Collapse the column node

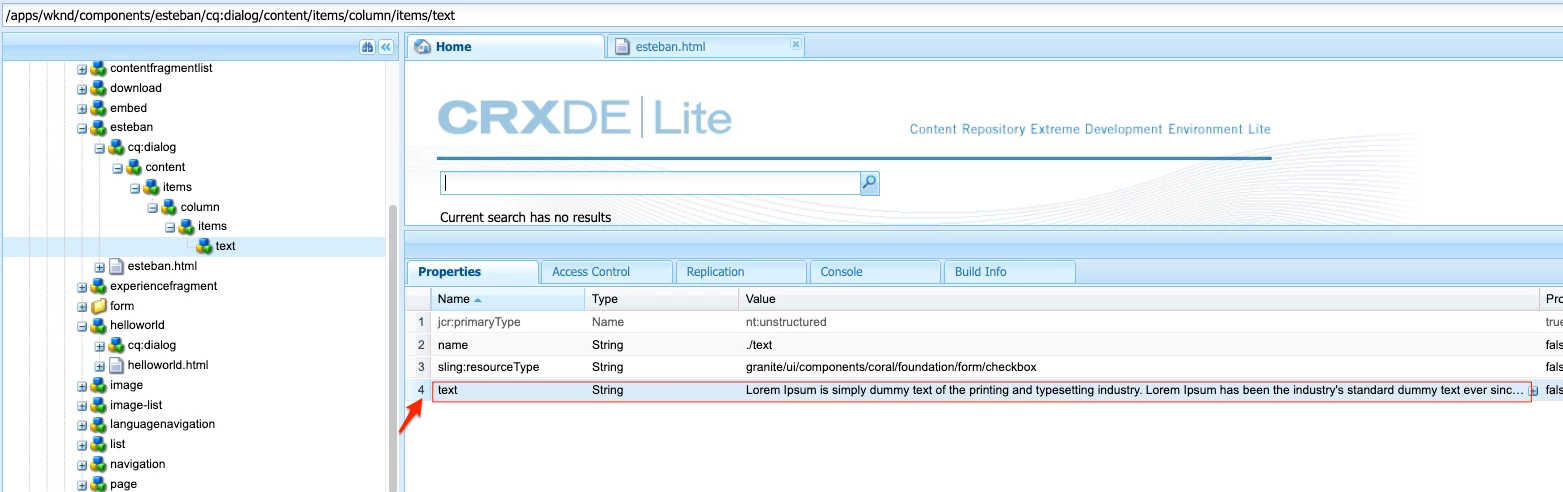(153, 207)
